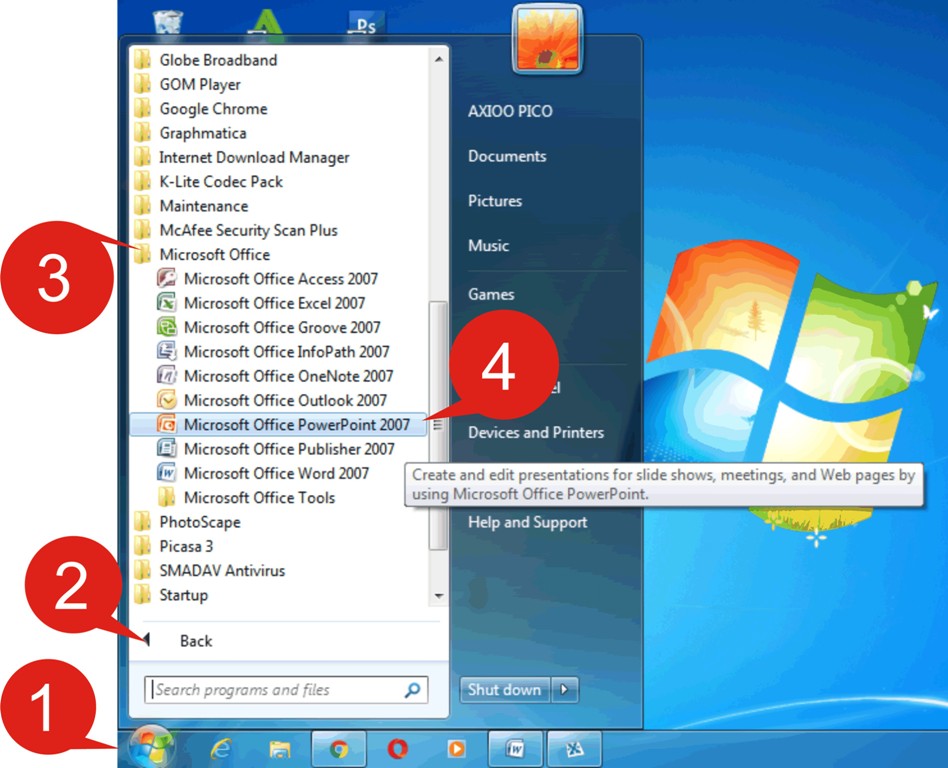Open AXIOO PICO user folder
The height and width of the screenshot is (768, 948).
tap(510, 111)
